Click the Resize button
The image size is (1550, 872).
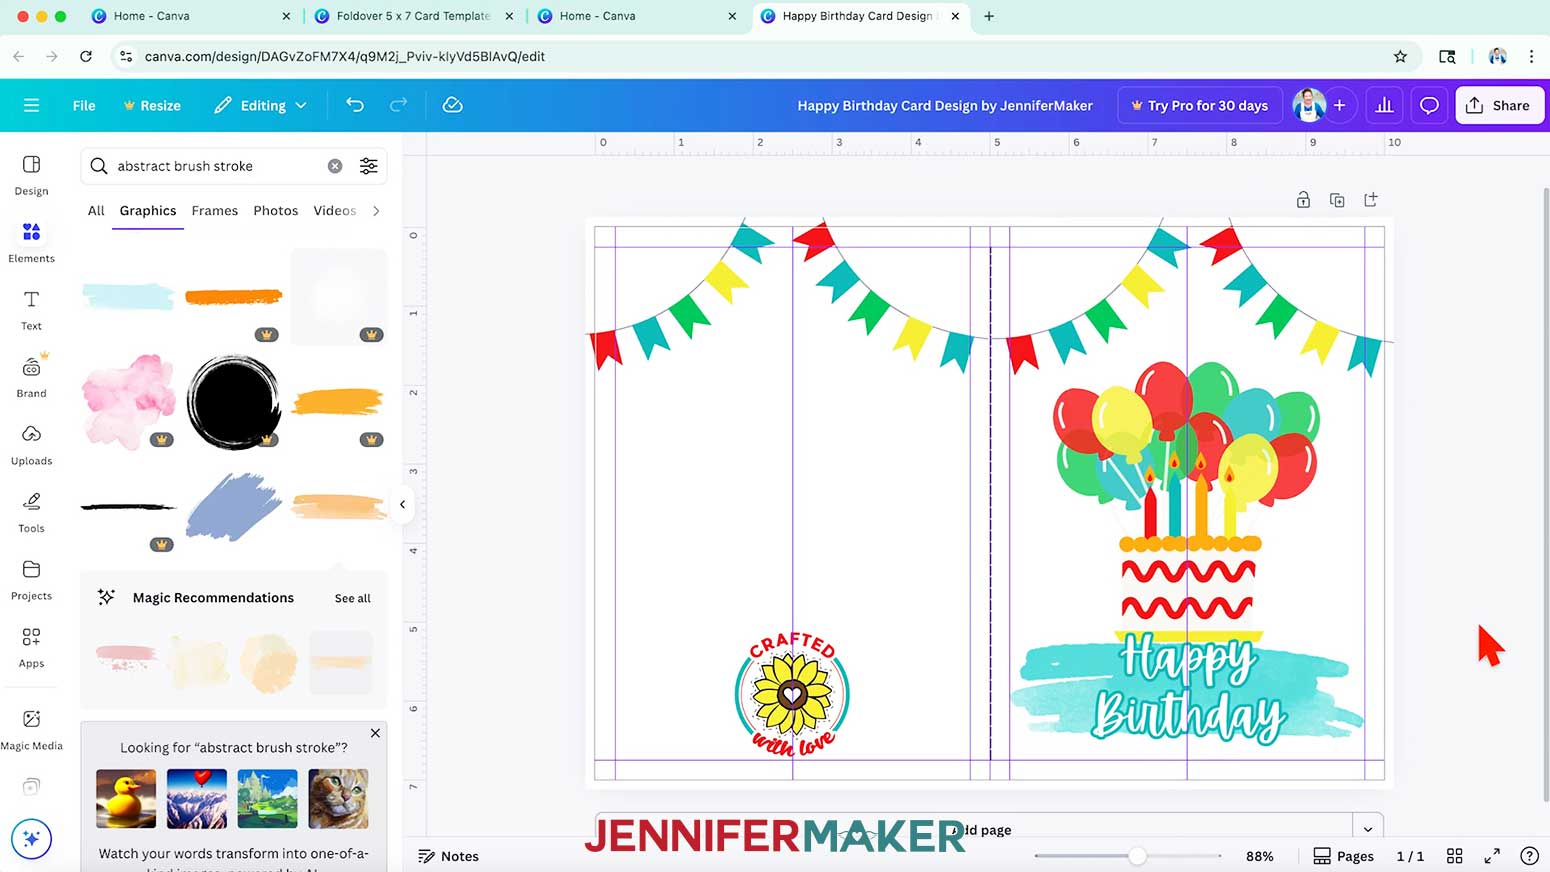(152, 105)
